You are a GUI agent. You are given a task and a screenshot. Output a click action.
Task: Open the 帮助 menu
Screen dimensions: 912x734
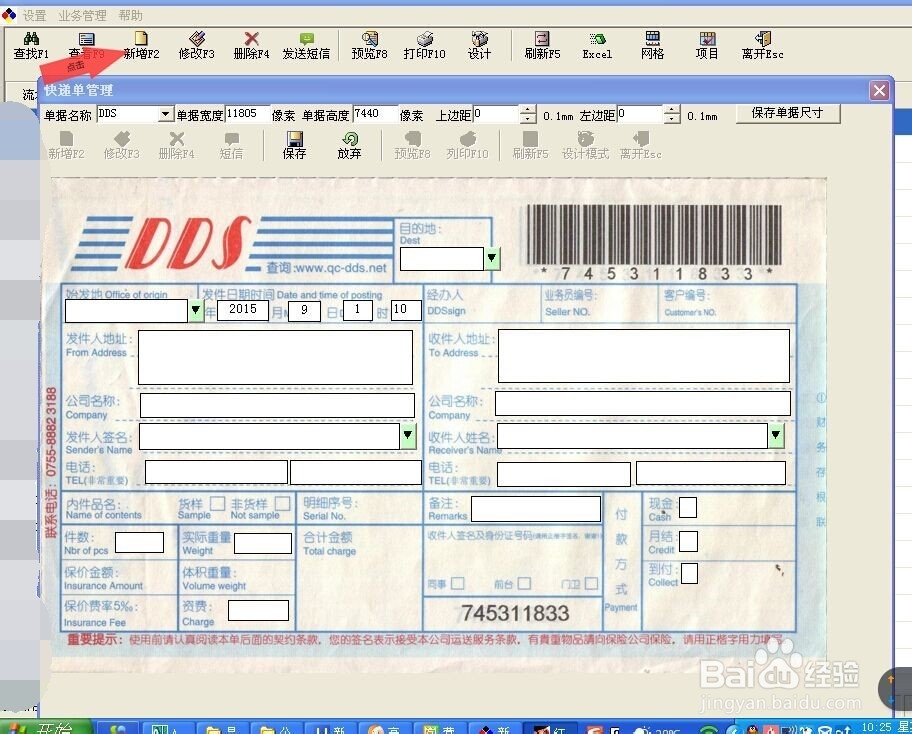click(130, 15)
